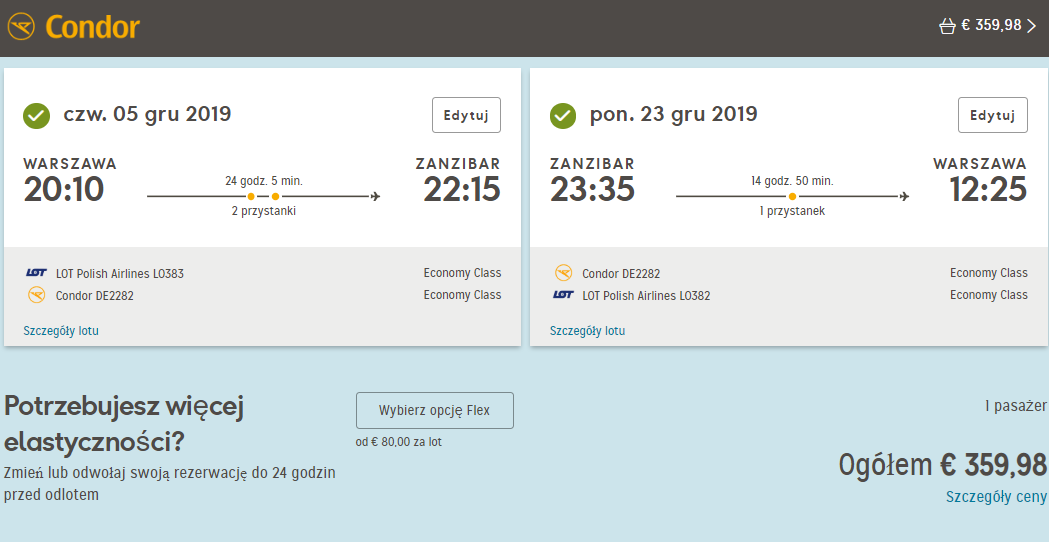The height and width of the screenshot is (542, 1049).
Task: Click LOT logo next to LO383
Action: (x=36, y=273)
